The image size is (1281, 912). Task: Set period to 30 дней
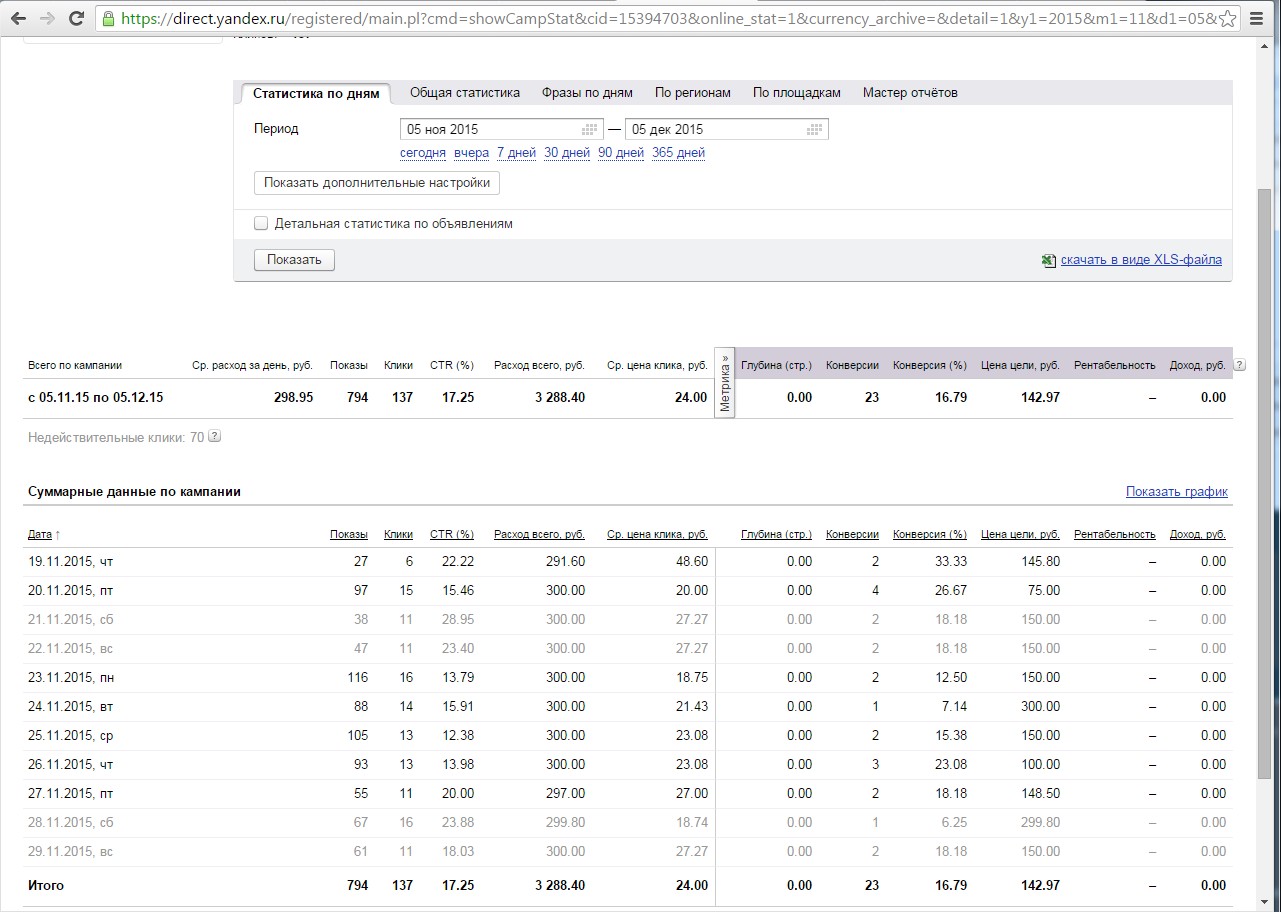(x=567, y=153)
